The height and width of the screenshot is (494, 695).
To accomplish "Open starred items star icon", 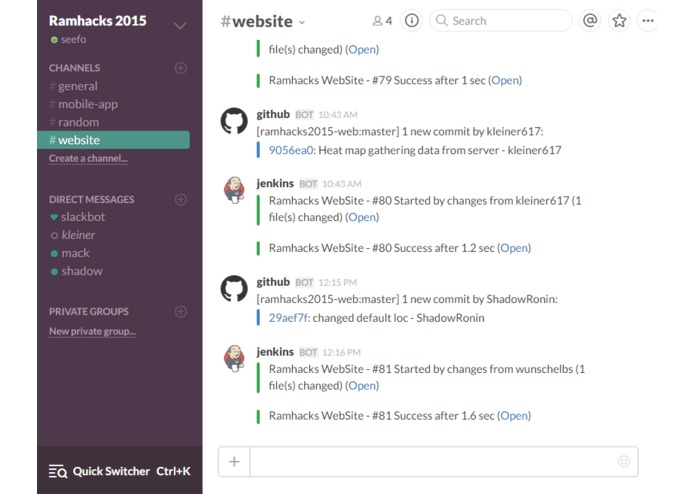I will 619,20.
